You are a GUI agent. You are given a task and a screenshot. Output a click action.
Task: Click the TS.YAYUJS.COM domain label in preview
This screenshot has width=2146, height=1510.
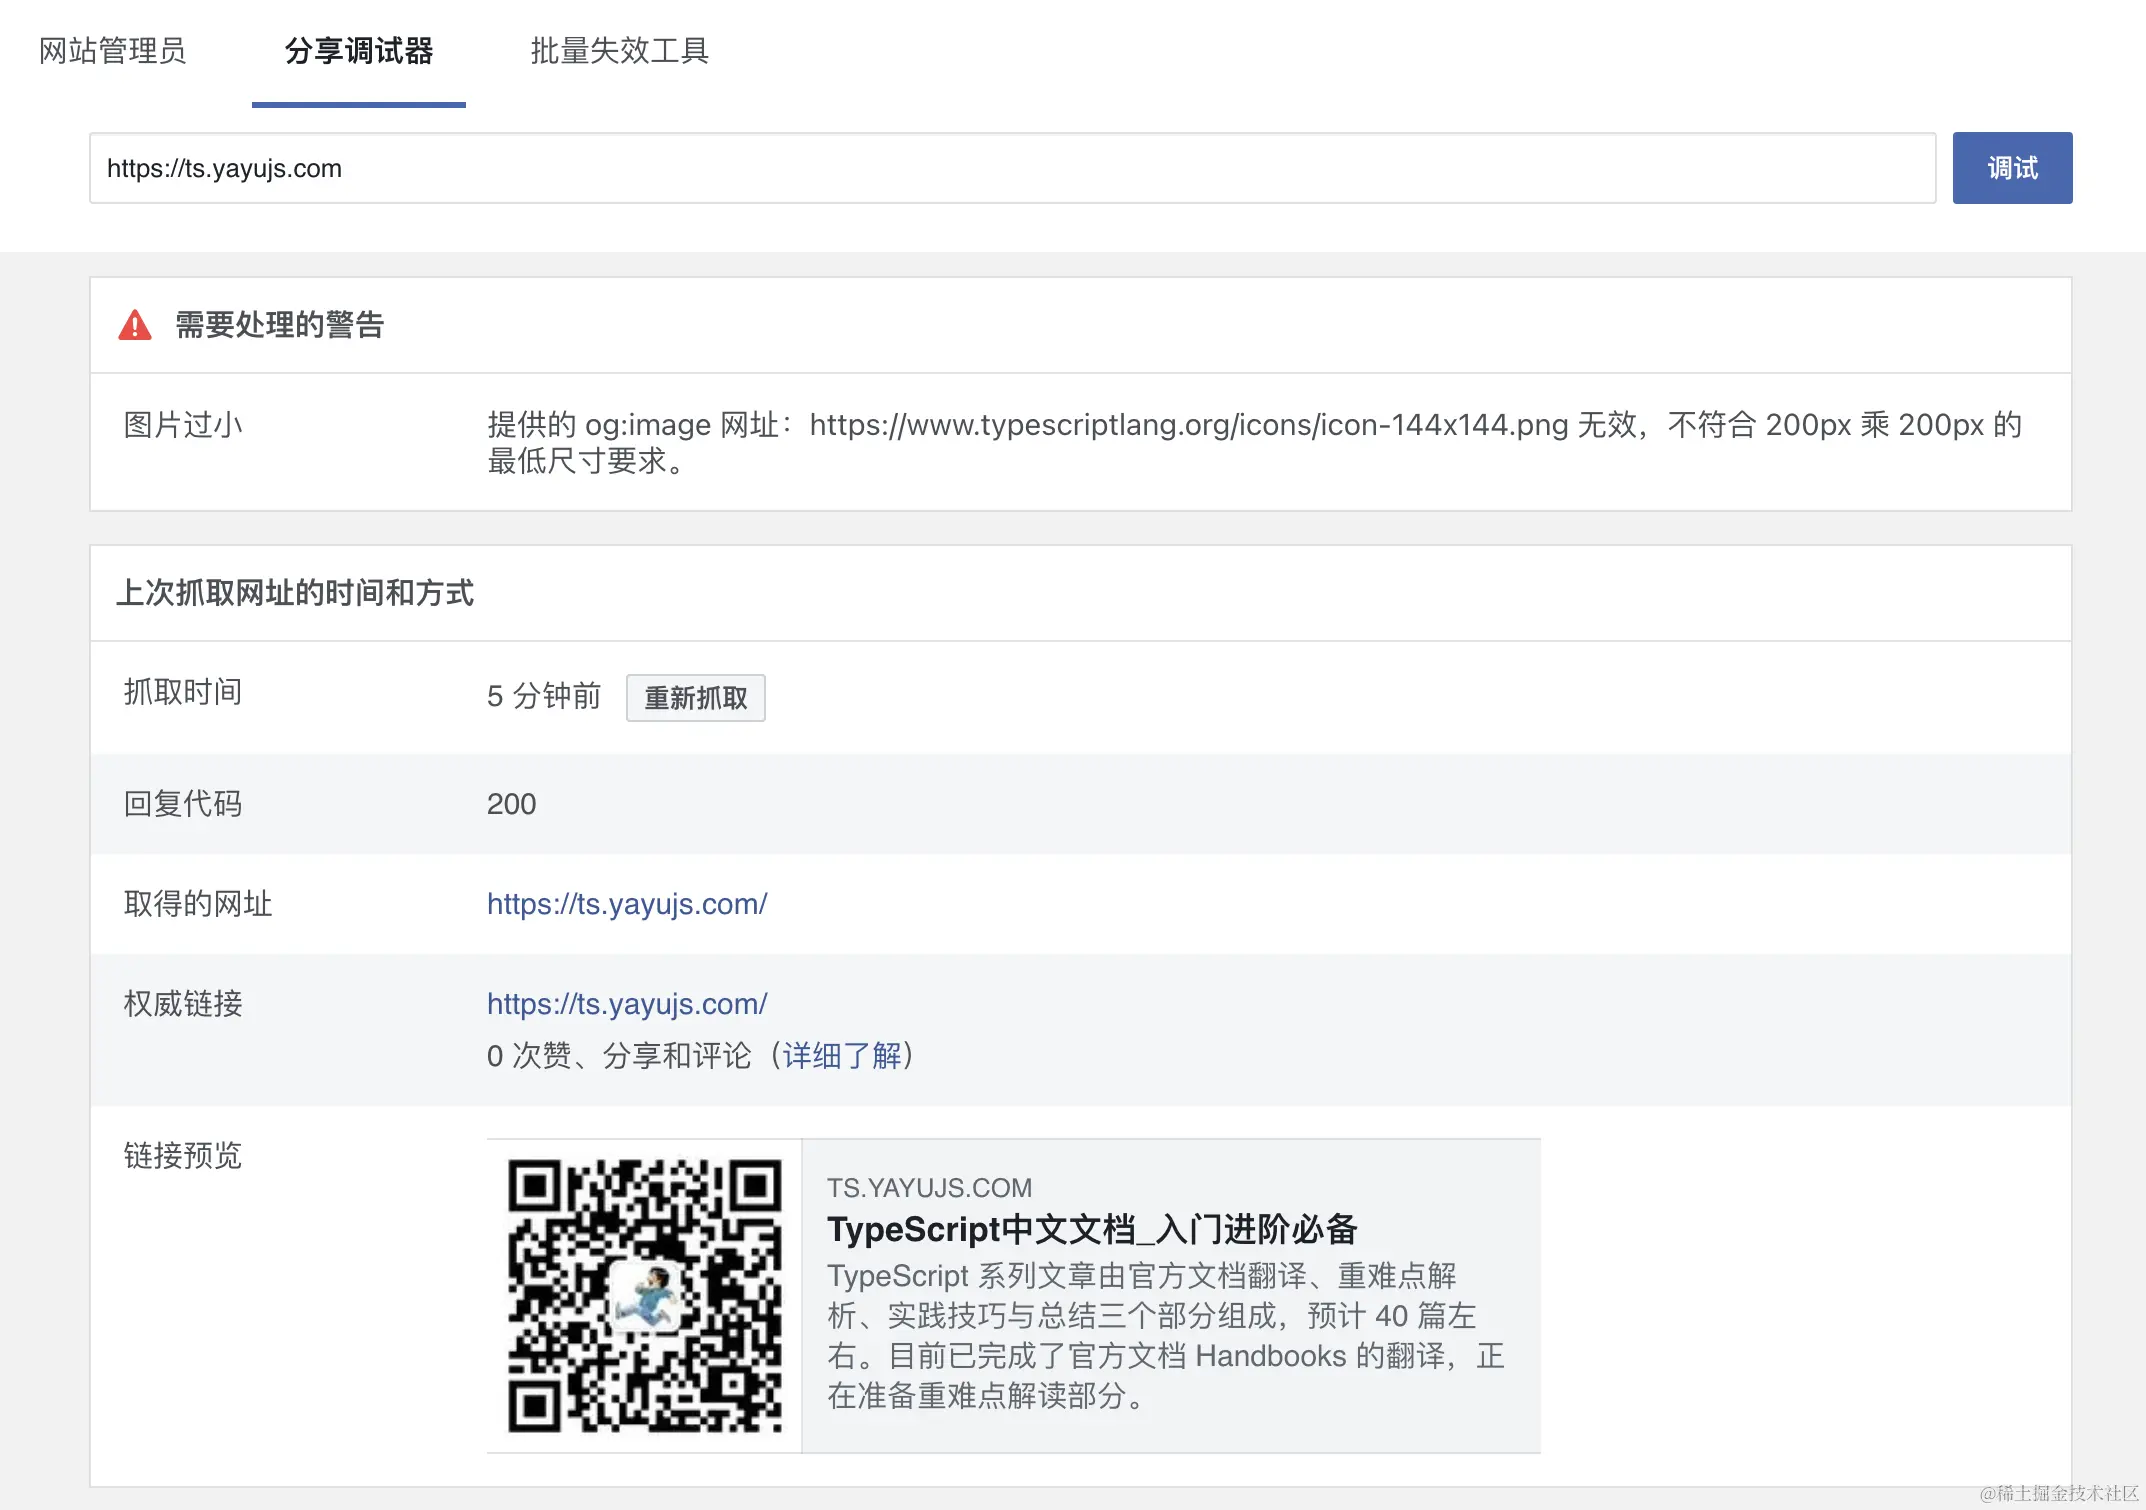point(929,1188)
